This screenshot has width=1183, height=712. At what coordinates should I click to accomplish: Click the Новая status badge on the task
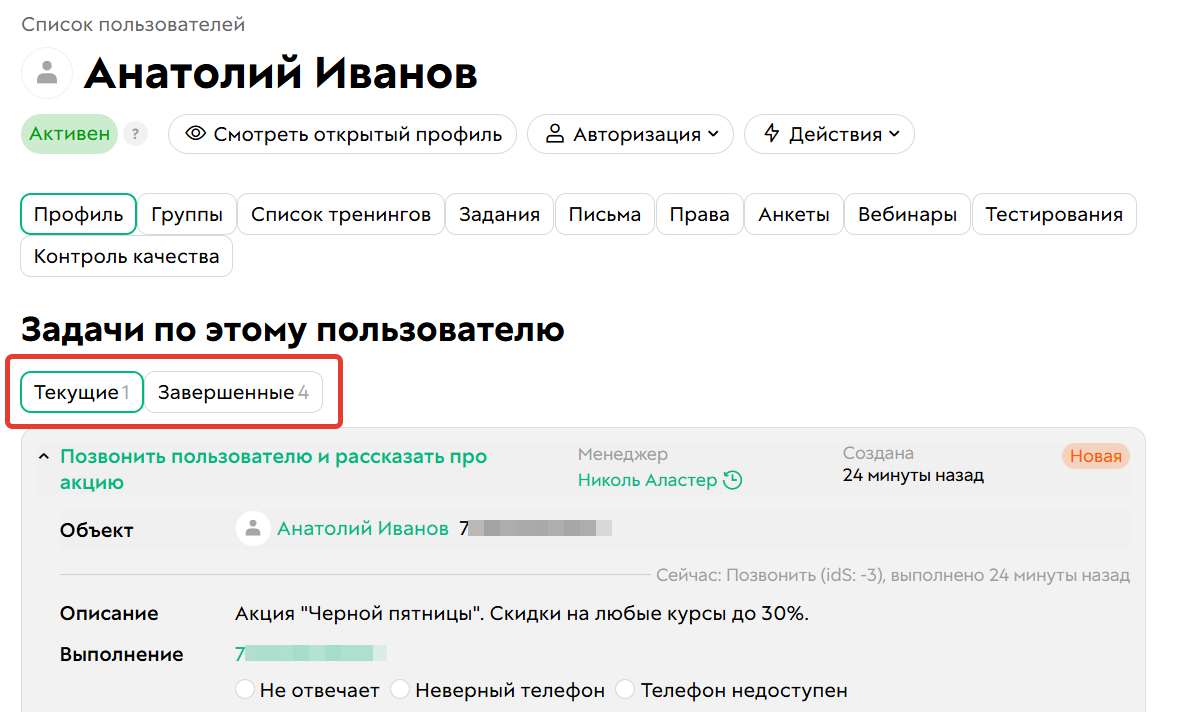point(1096,456)
